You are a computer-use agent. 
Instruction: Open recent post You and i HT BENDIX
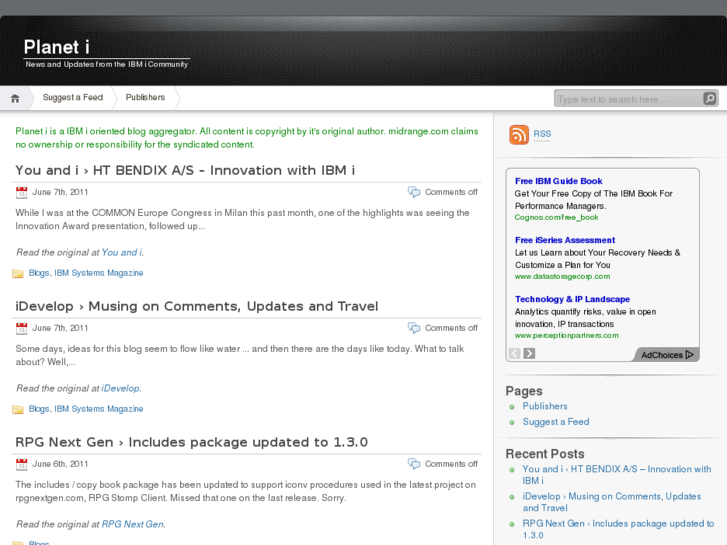(617, 474)
